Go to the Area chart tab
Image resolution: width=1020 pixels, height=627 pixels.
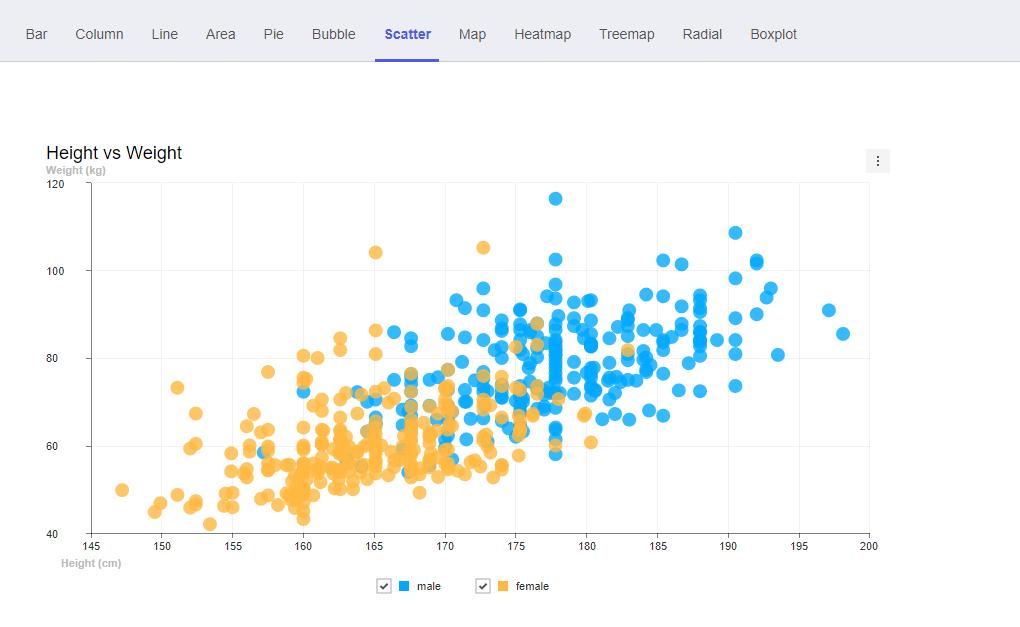click(x=221, y=34)
